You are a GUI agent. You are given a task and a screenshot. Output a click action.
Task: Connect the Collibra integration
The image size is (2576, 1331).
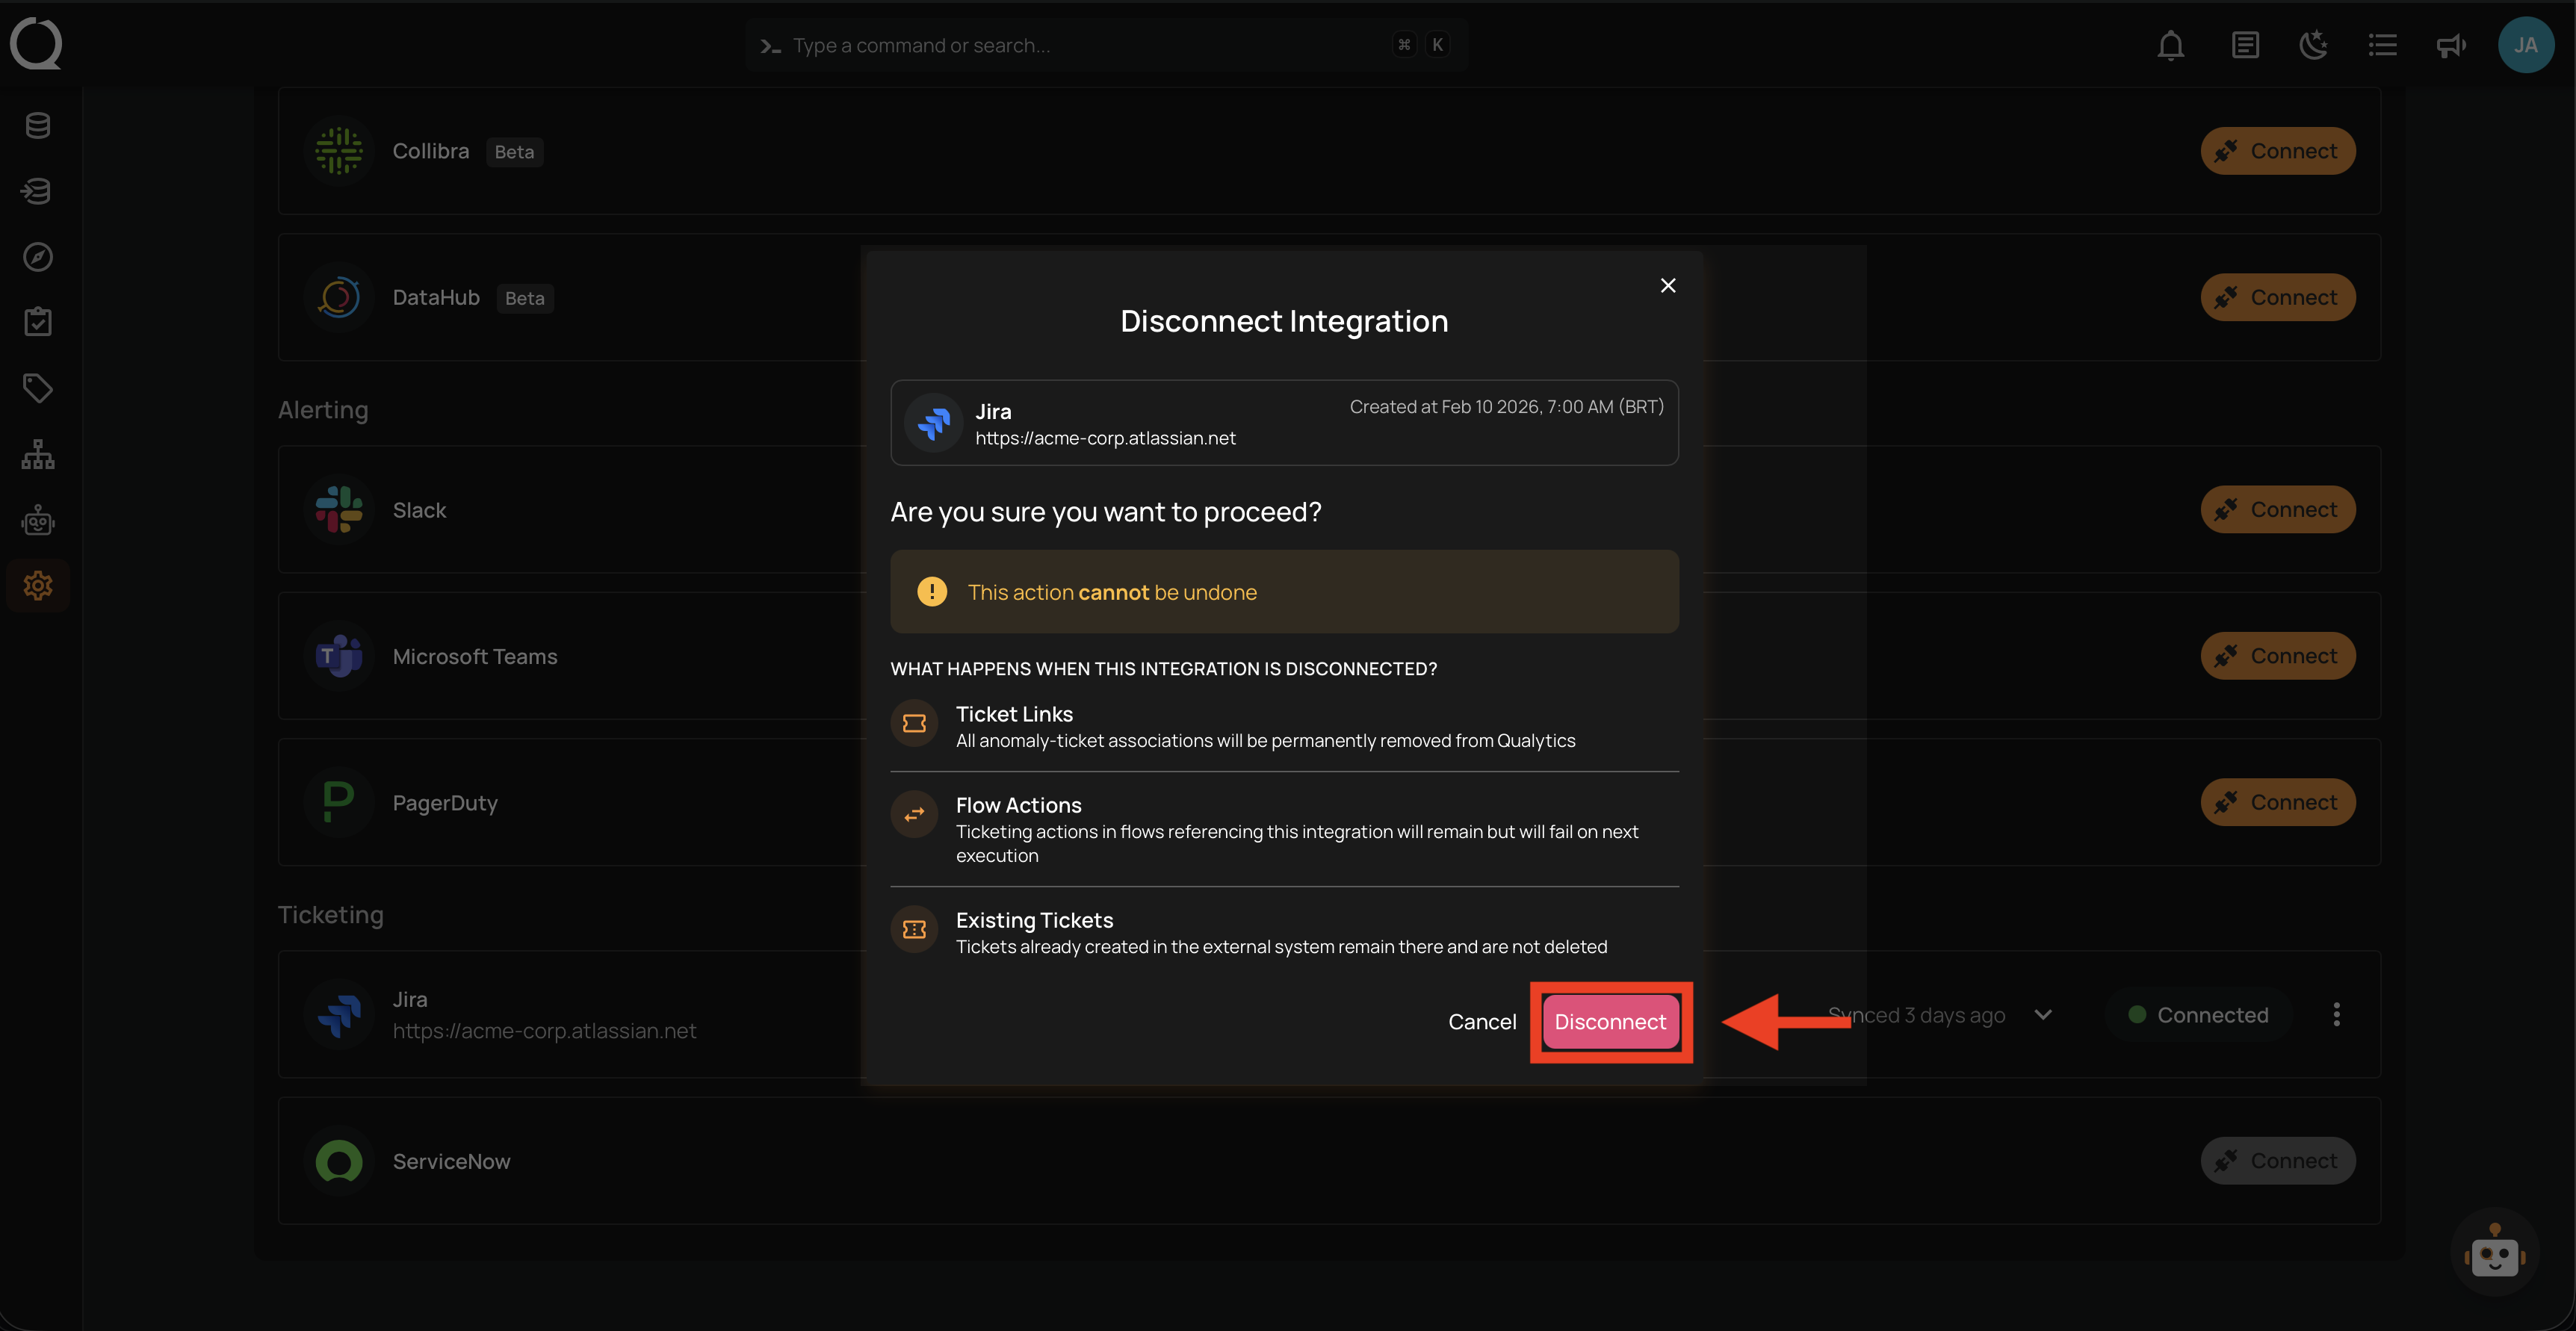[x=2278, y=151]
